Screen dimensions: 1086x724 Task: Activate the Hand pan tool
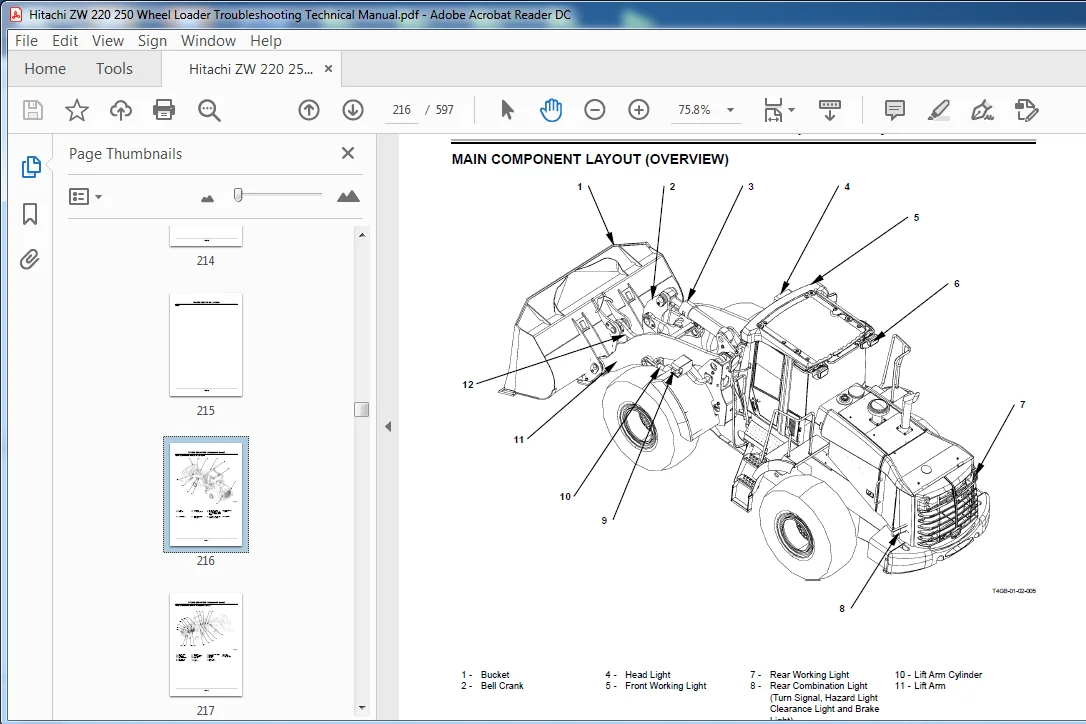tap(551, 110)
